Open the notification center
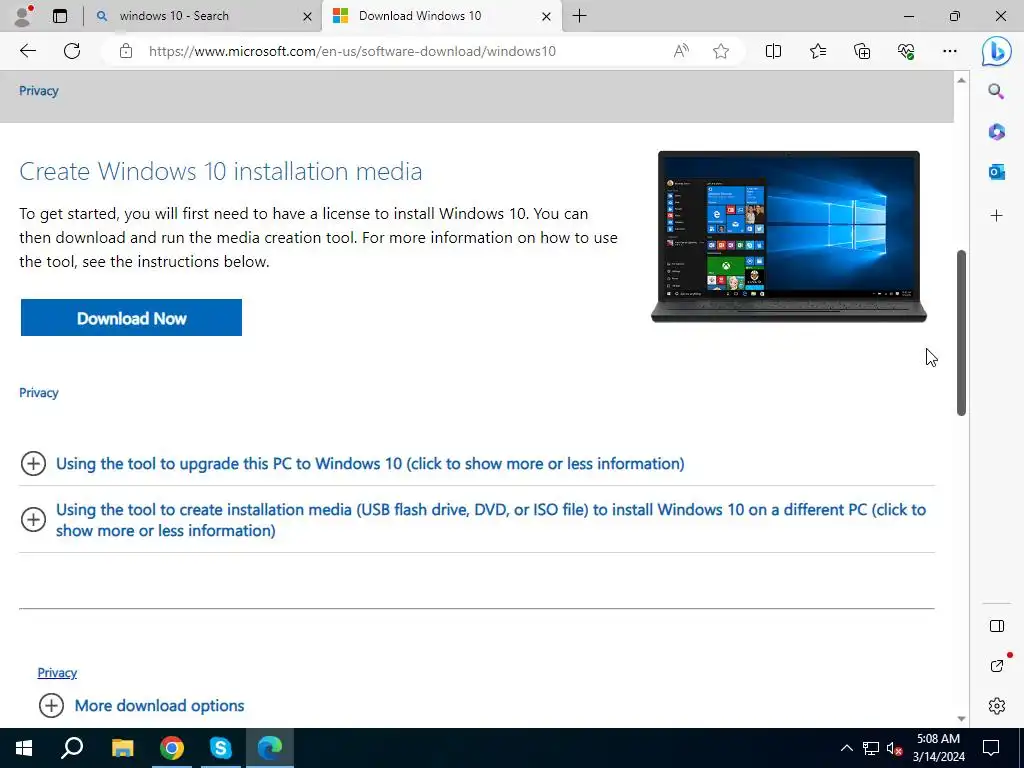The image size is (1024, 768). [991, 748]
